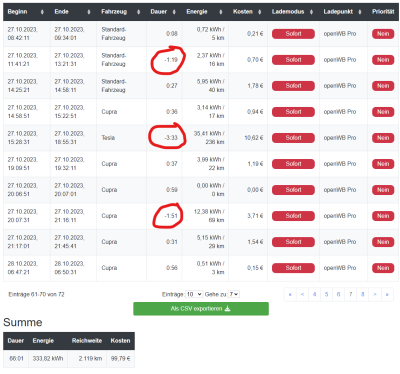Jump to last page with double arrow

click(387, 294)
